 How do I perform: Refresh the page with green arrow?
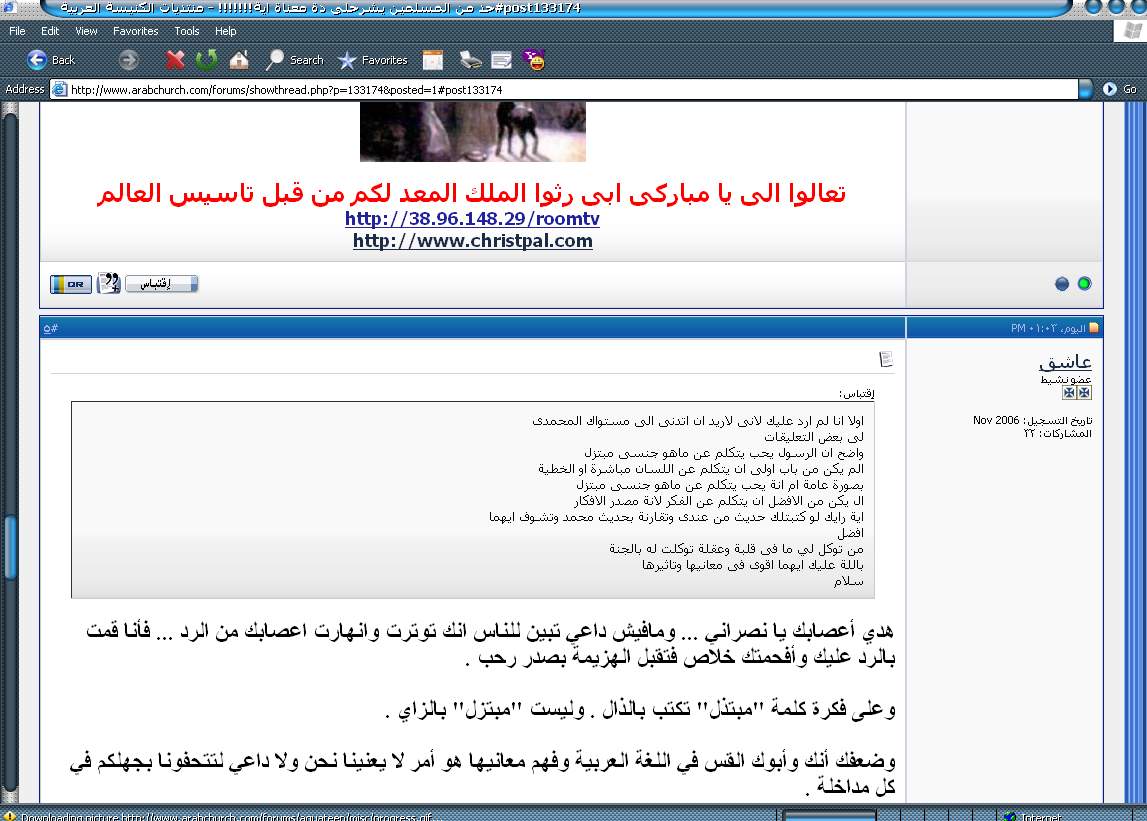[206, 60]
